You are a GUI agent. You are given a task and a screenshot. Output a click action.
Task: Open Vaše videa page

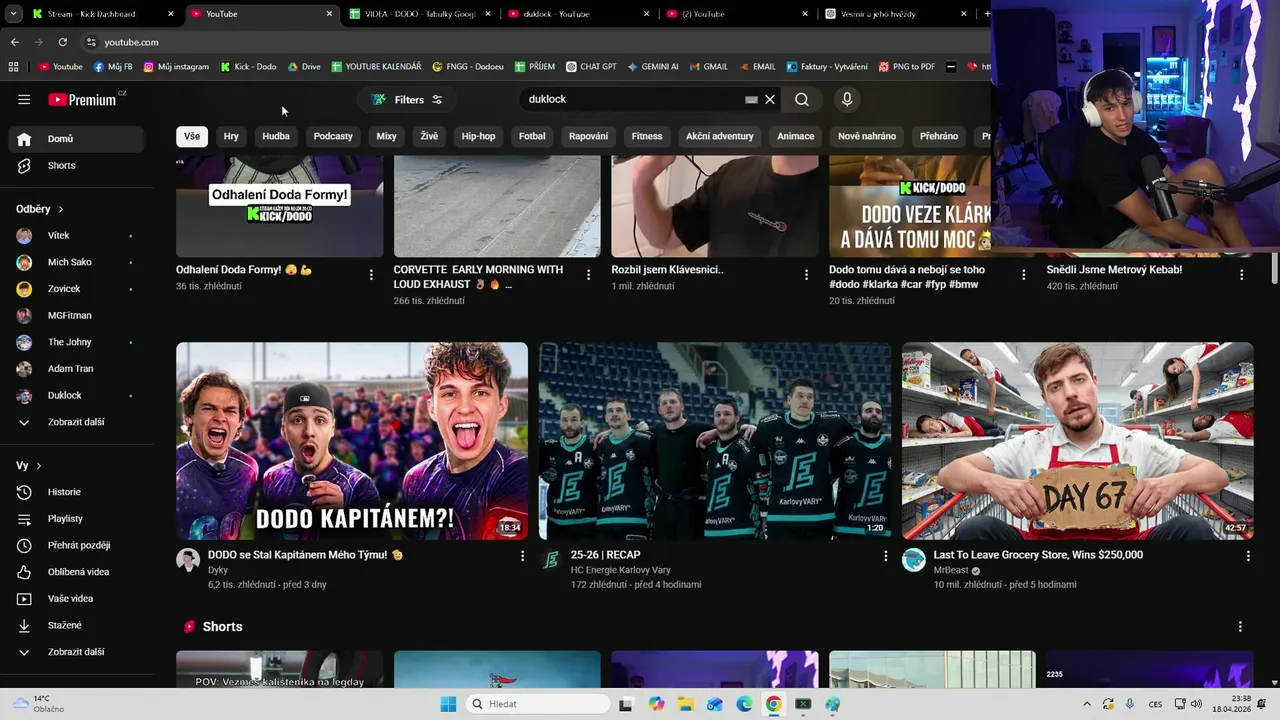pos(76,598)
